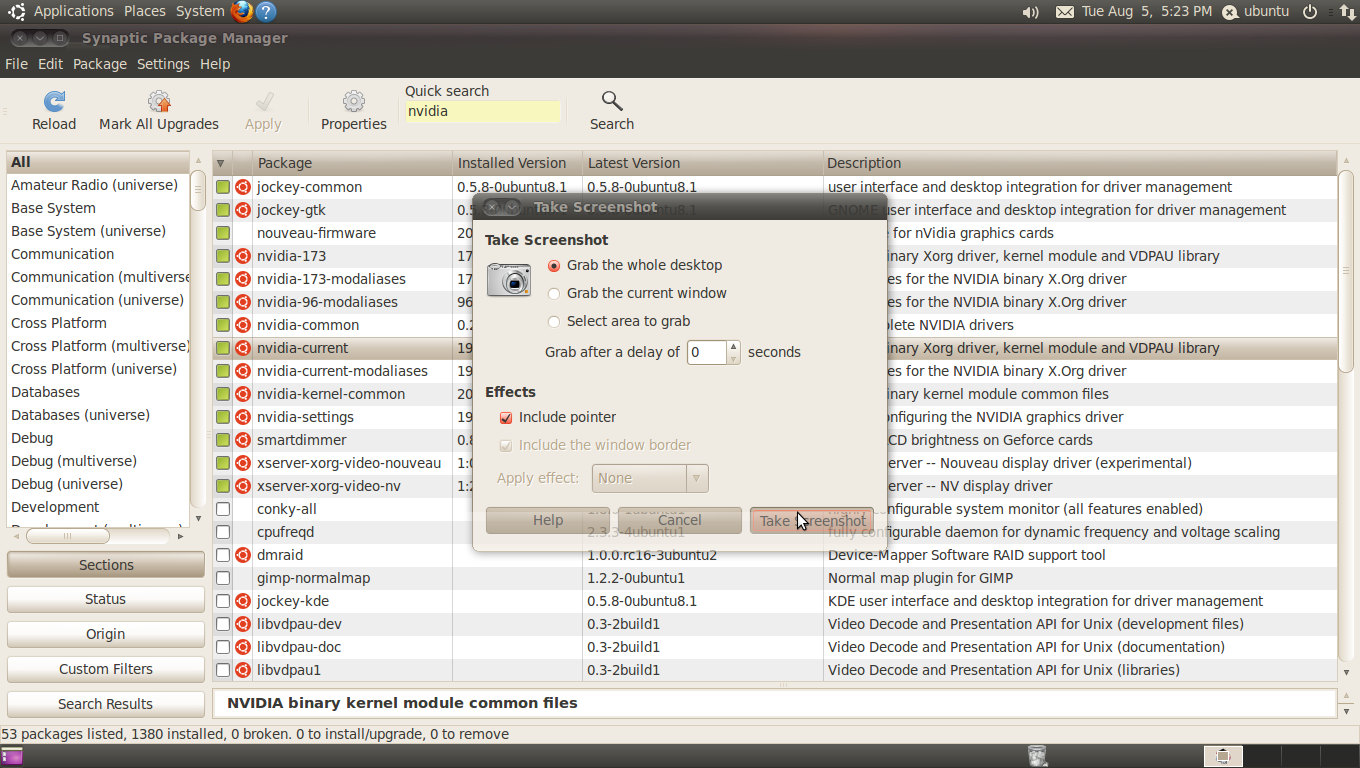Image resolution: width=1360 pixels, height=768 pixels.
Task: Launch Firefox from the top panel
Action: pos(242,12)
